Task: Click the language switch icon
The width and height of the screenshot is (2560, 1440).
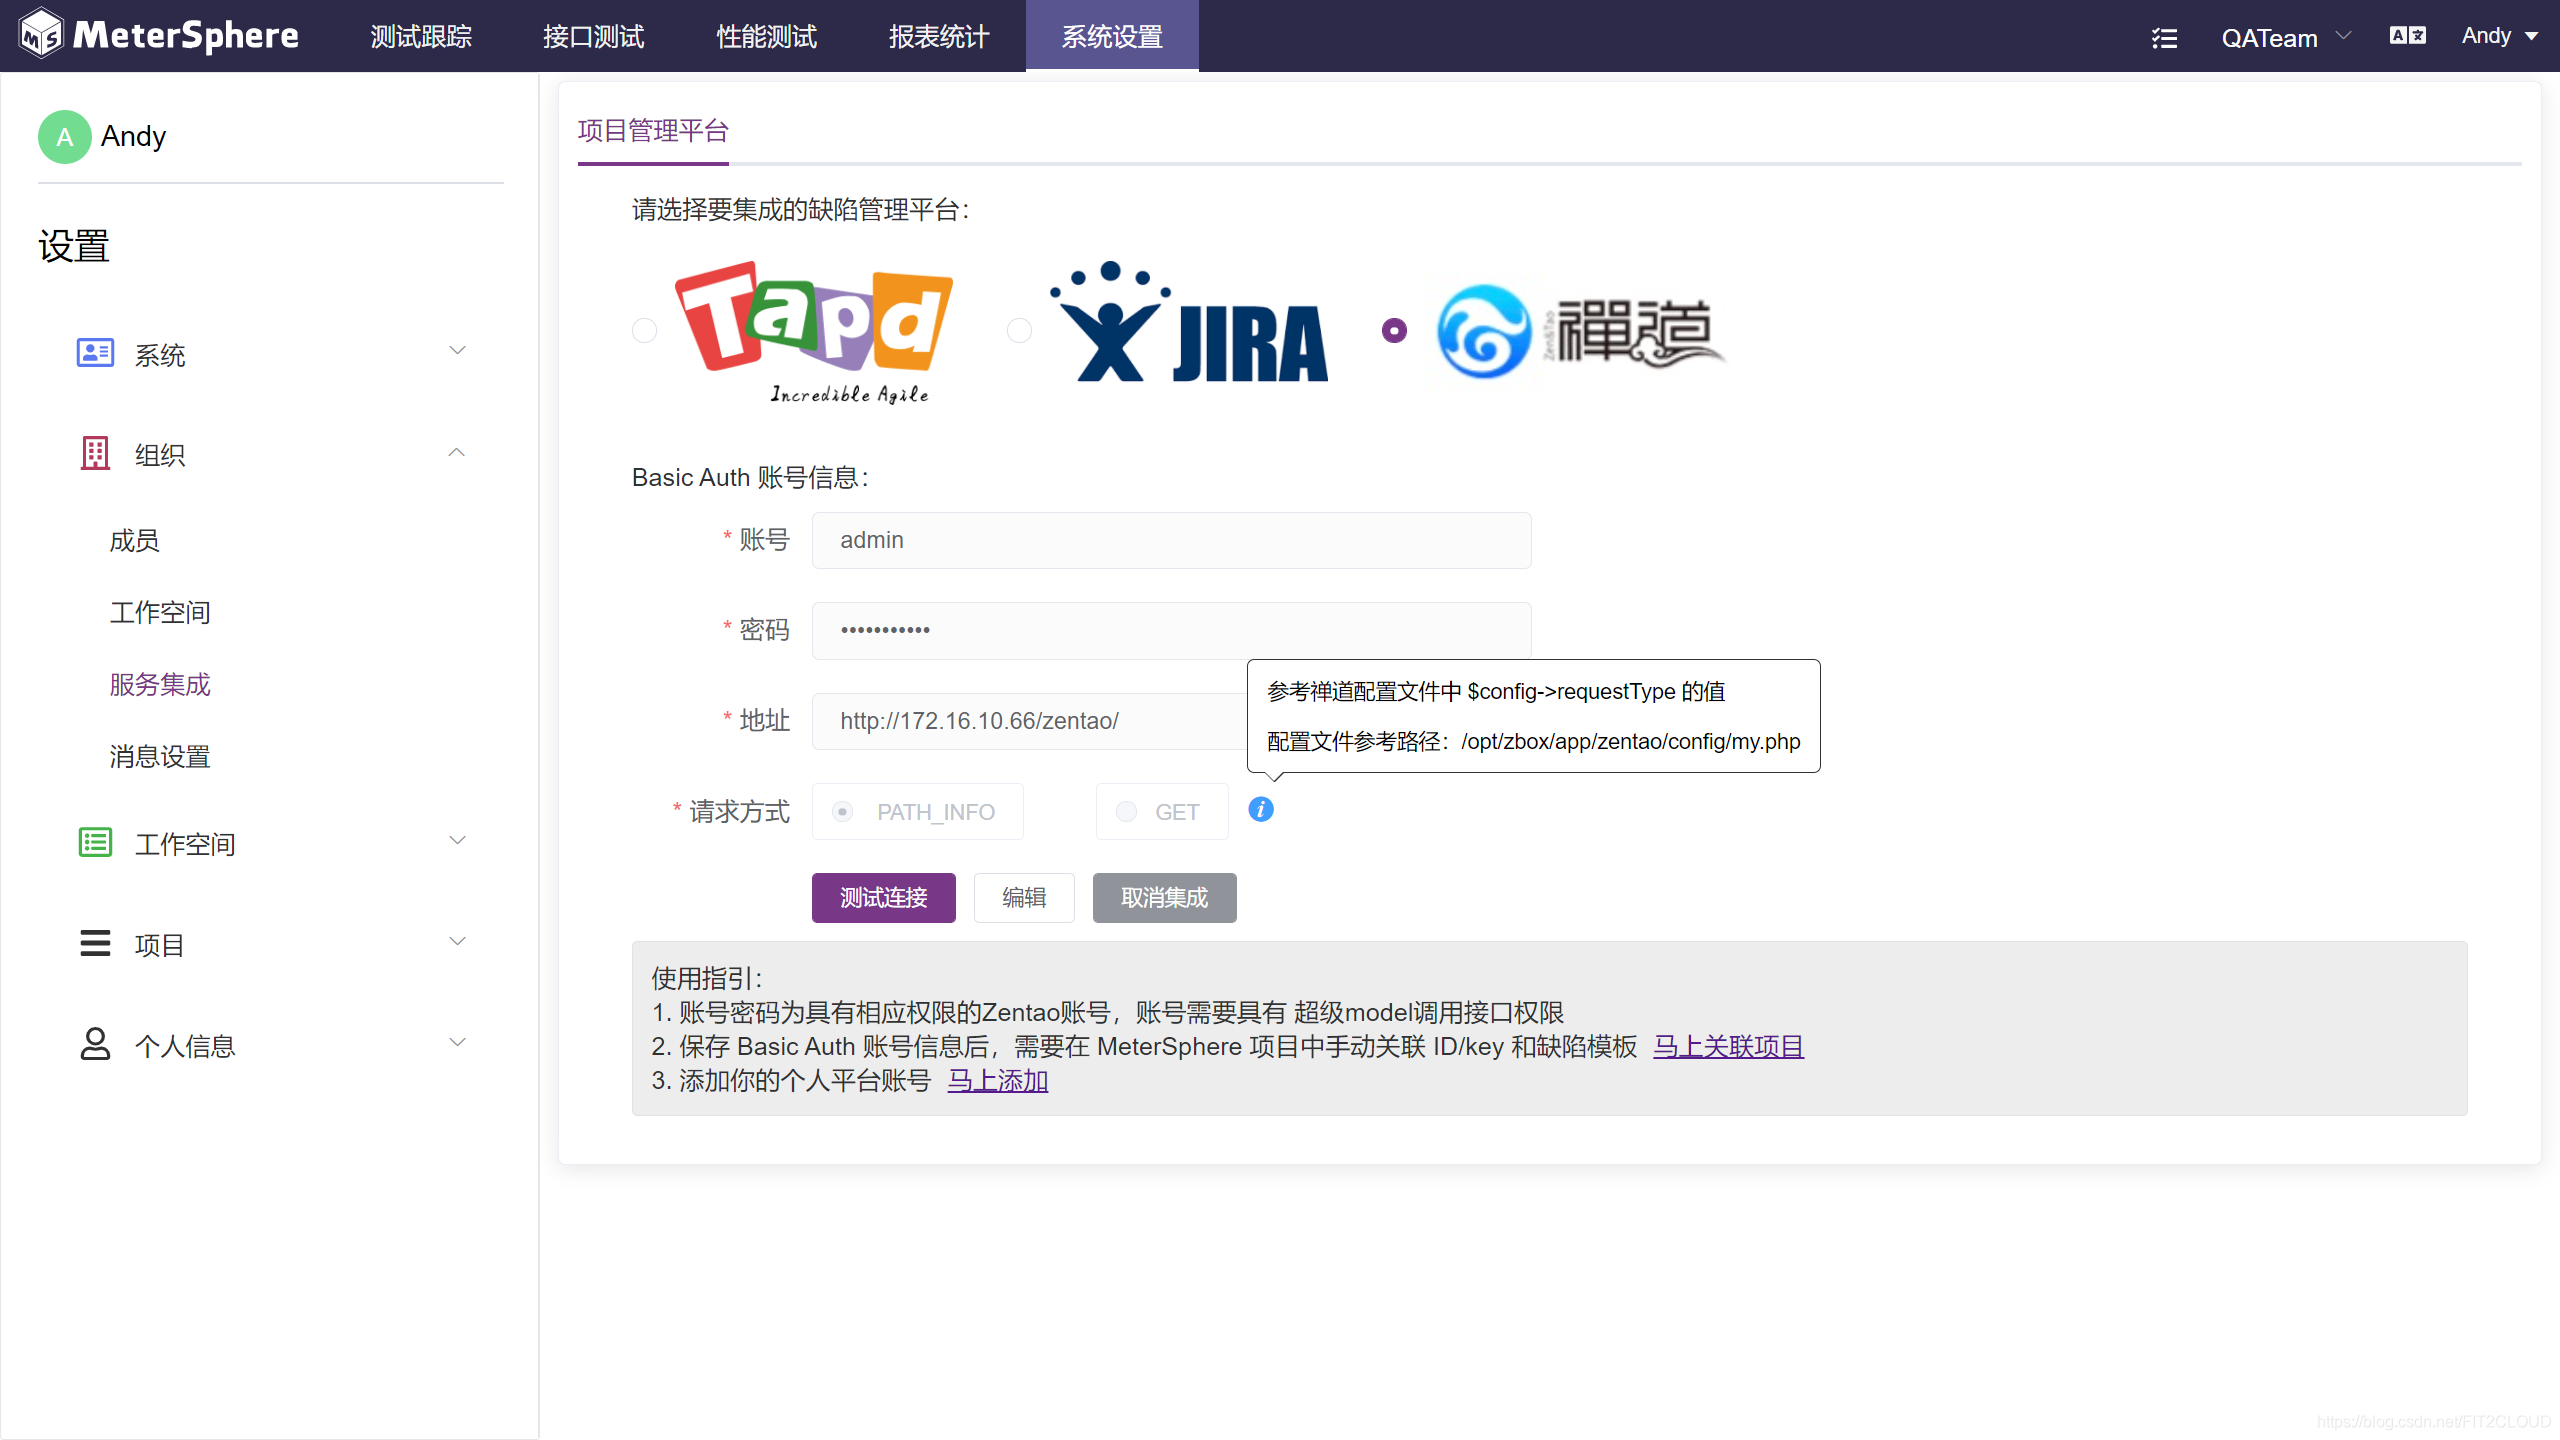Action: pyautogui.click(x=2407, y=36)
